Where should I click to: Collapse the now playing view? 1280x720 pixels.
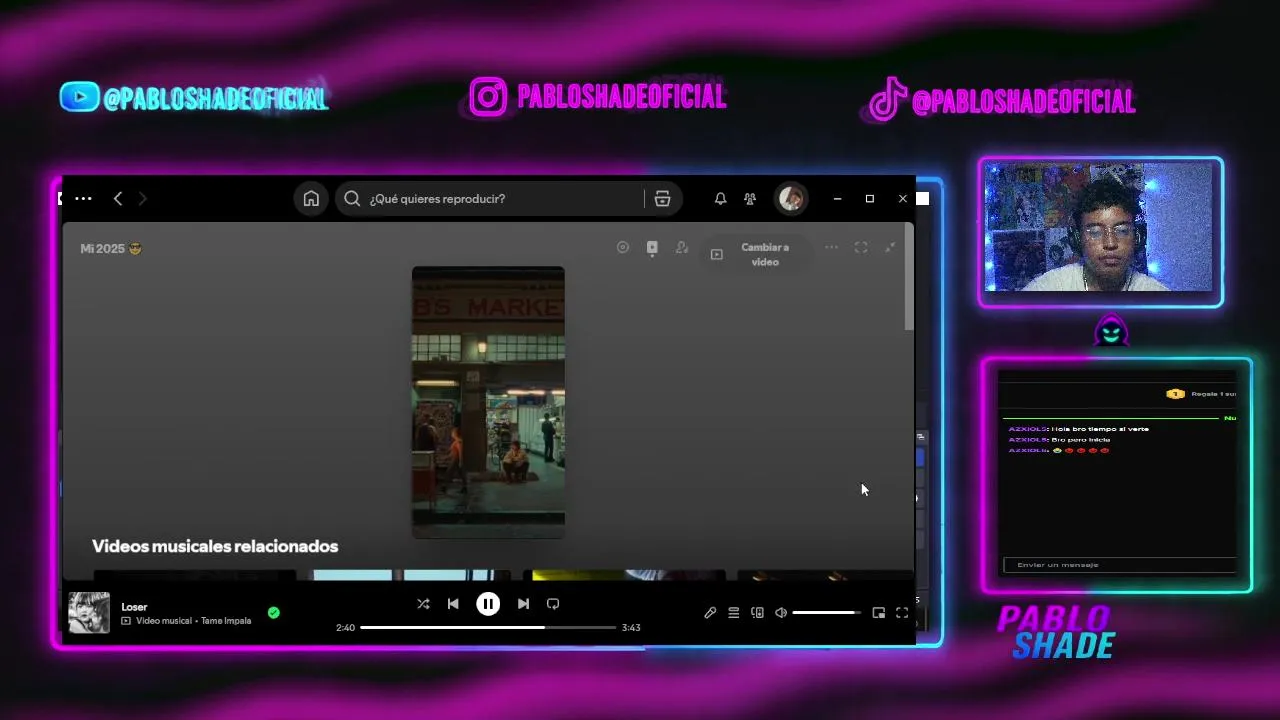click(x=890, y=247)
